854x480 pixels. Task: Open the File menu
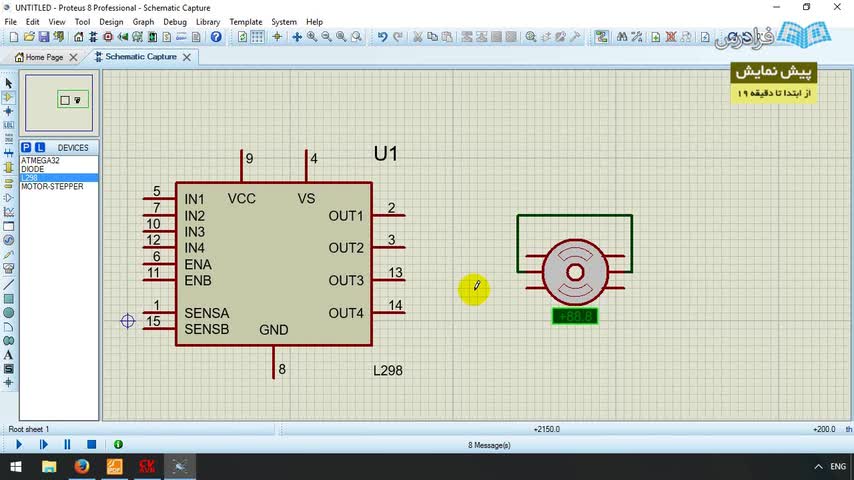[x=10, y=22]
